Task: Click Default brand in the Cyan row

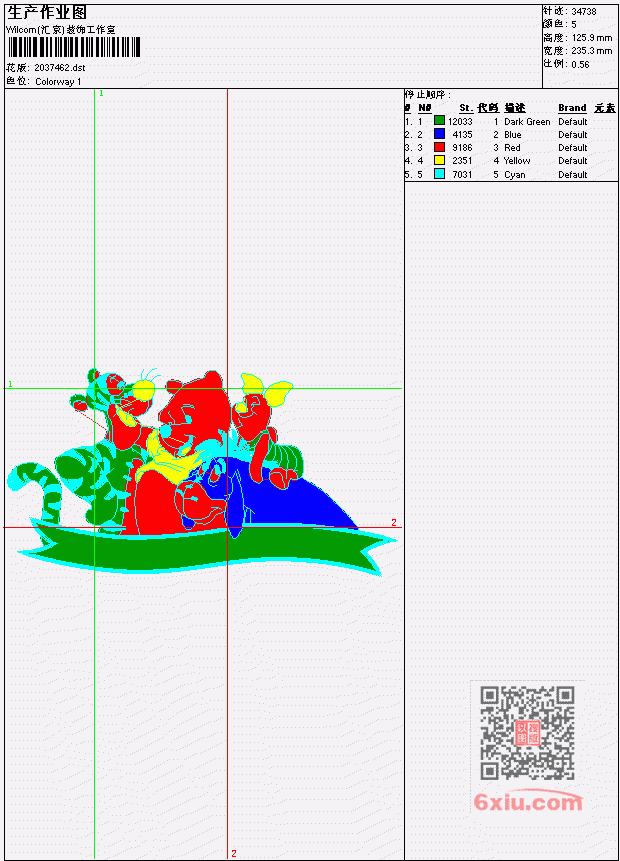Action: (x=573, y=175)
